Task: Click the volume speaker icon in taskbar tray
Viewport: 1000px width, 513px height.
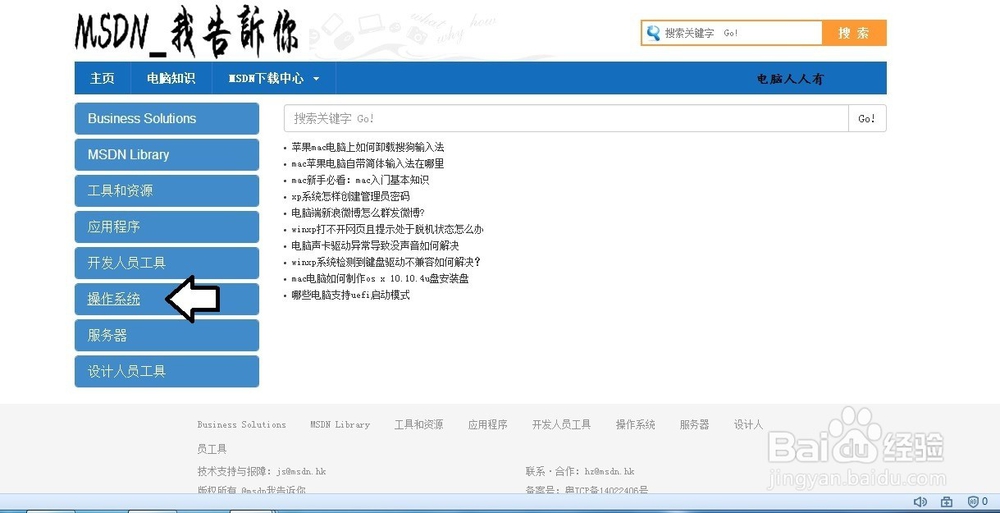Action: pyautogui.click(x=920, y=502)
